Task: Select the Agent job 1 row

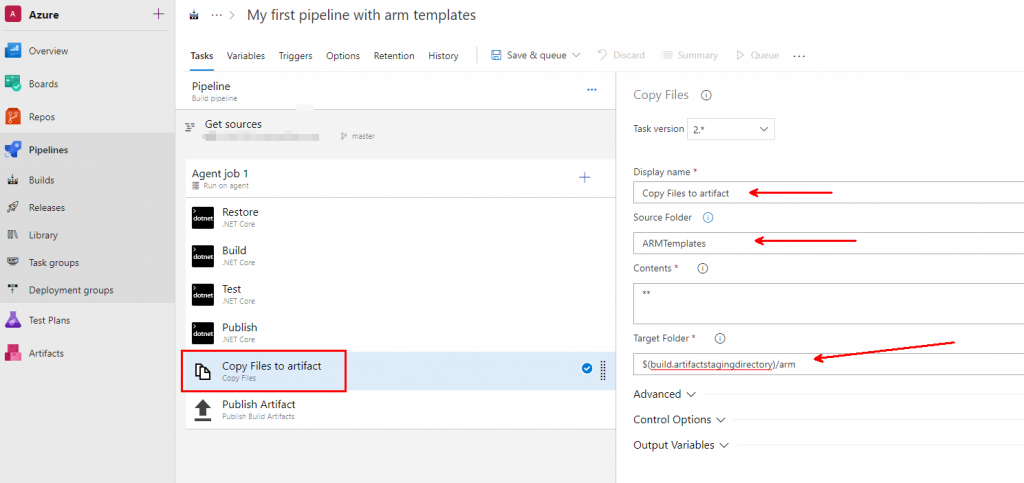Action: tap(399, 178)
